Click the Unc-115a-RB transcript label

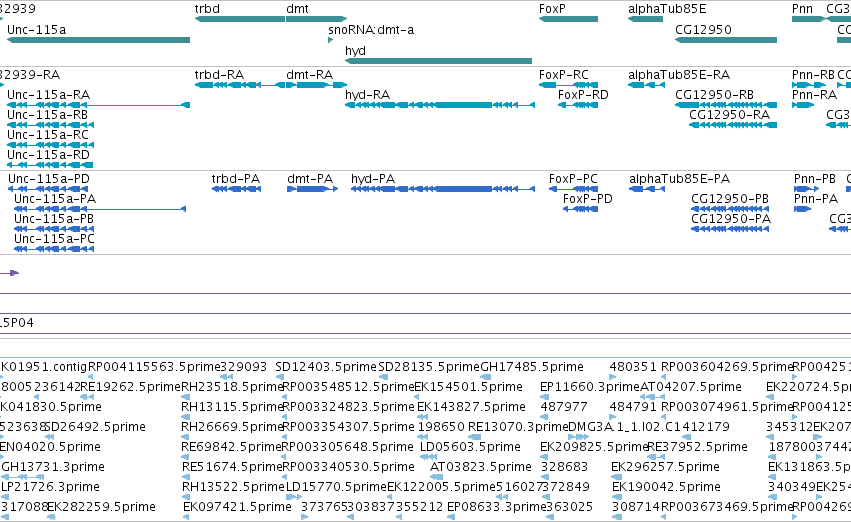click(47, 115)
